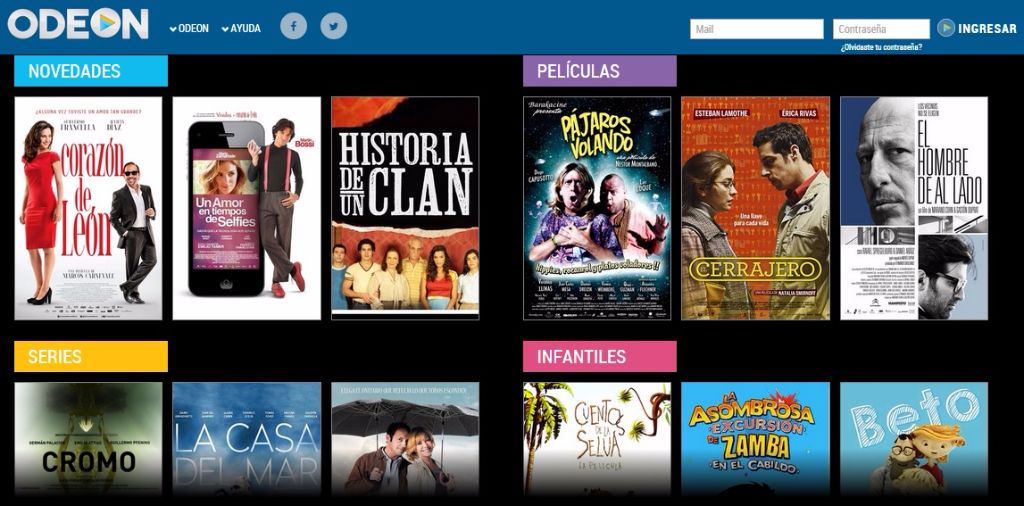This screenshot has width=1024, height=506.
Task: Open the Twitter page icon
Action: coord(334,26)
